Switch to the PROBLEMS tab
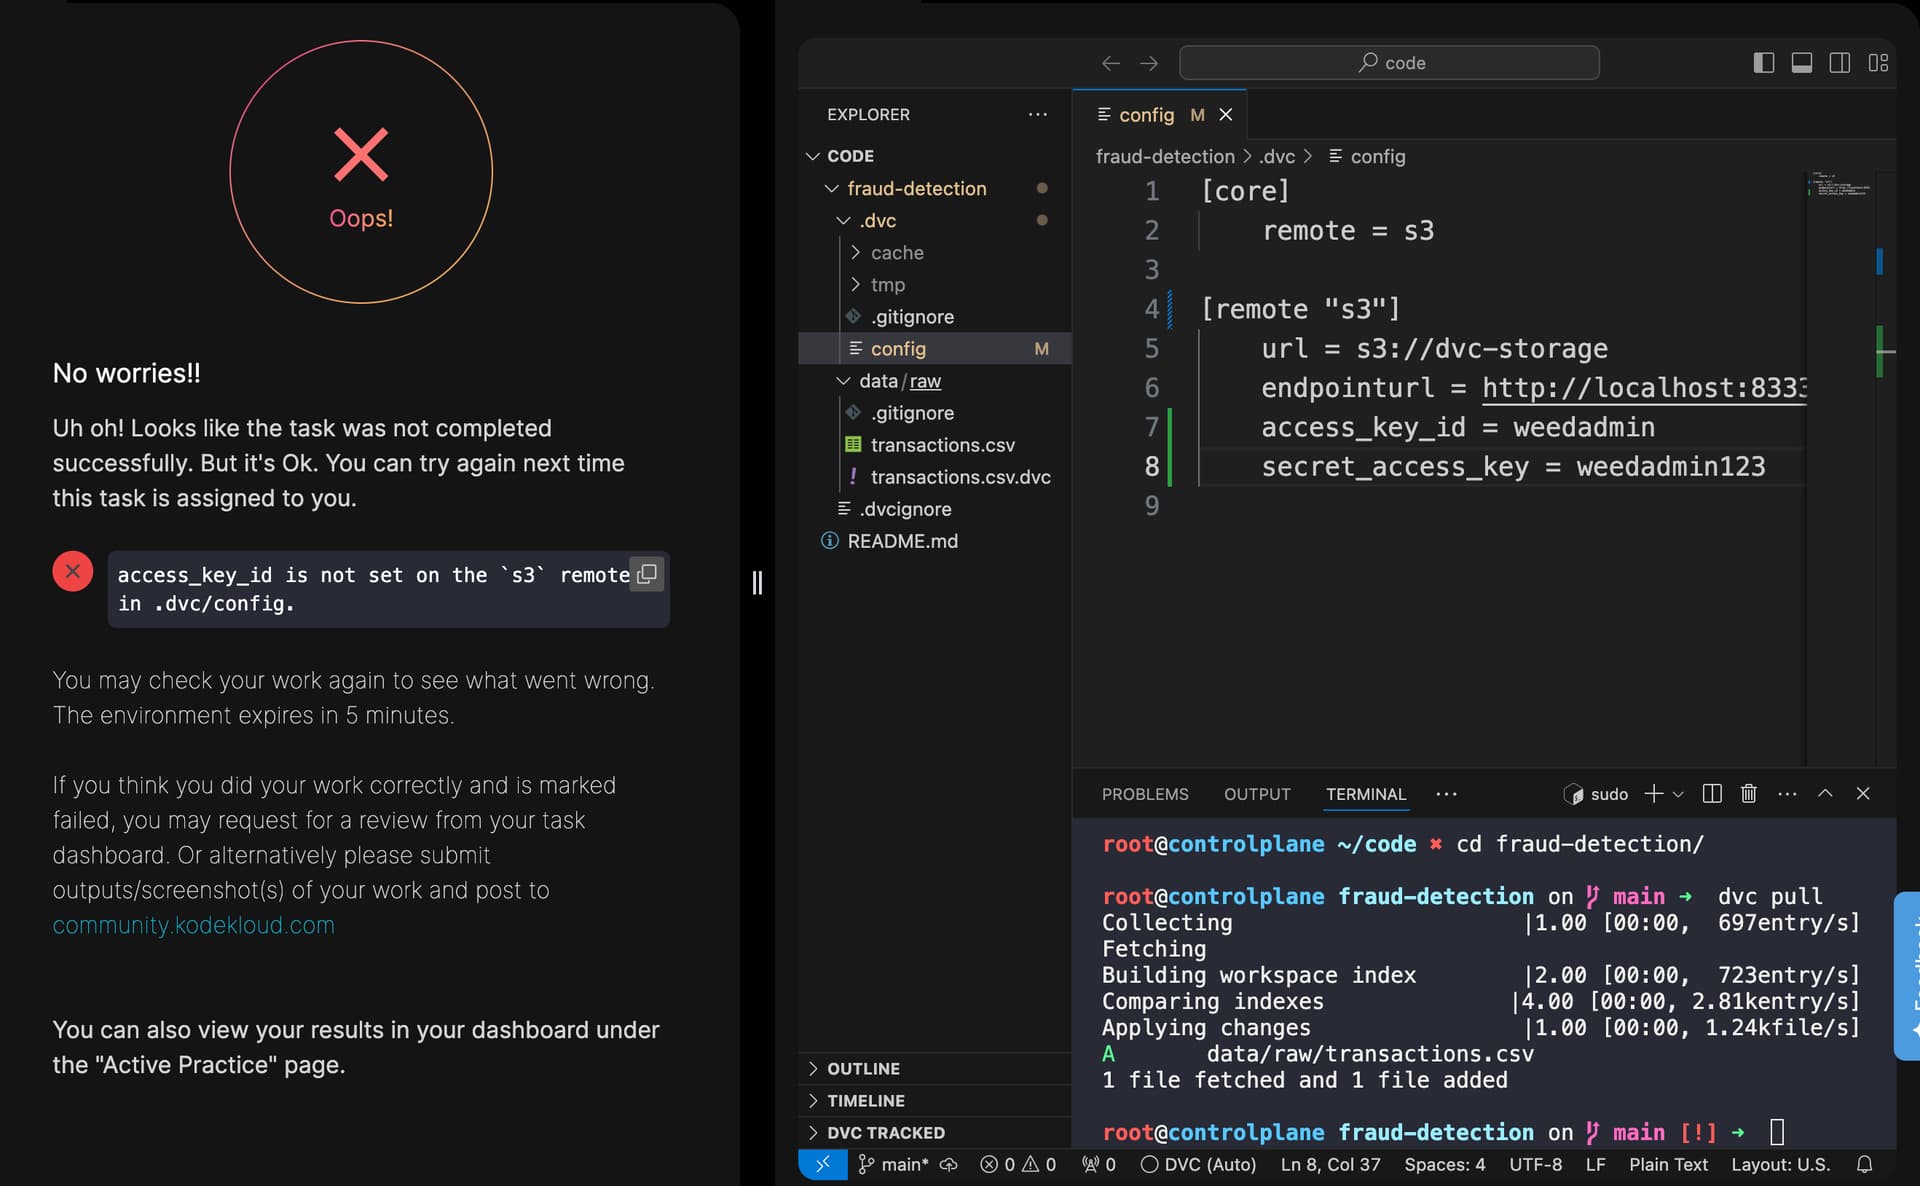 point(1145,794)
